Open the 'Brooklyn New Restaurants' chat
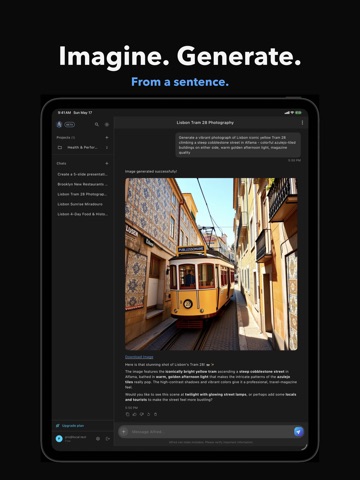 [82, 184]
